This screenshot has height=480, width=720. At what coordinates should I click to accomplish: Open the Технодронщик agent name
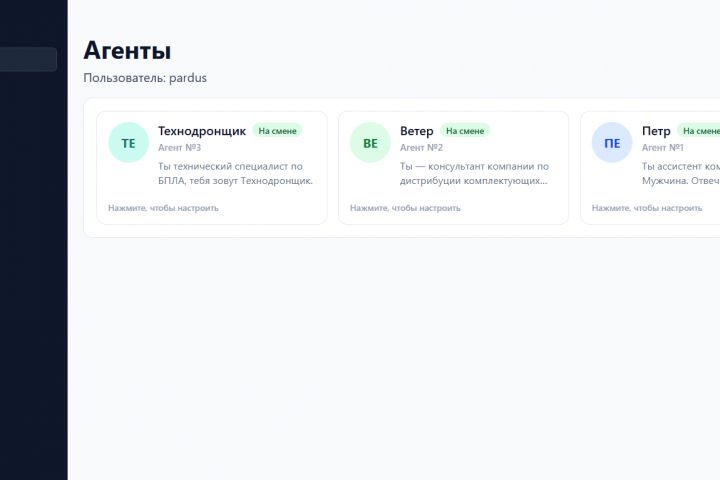pyautogui.click(x=202, y=131)
